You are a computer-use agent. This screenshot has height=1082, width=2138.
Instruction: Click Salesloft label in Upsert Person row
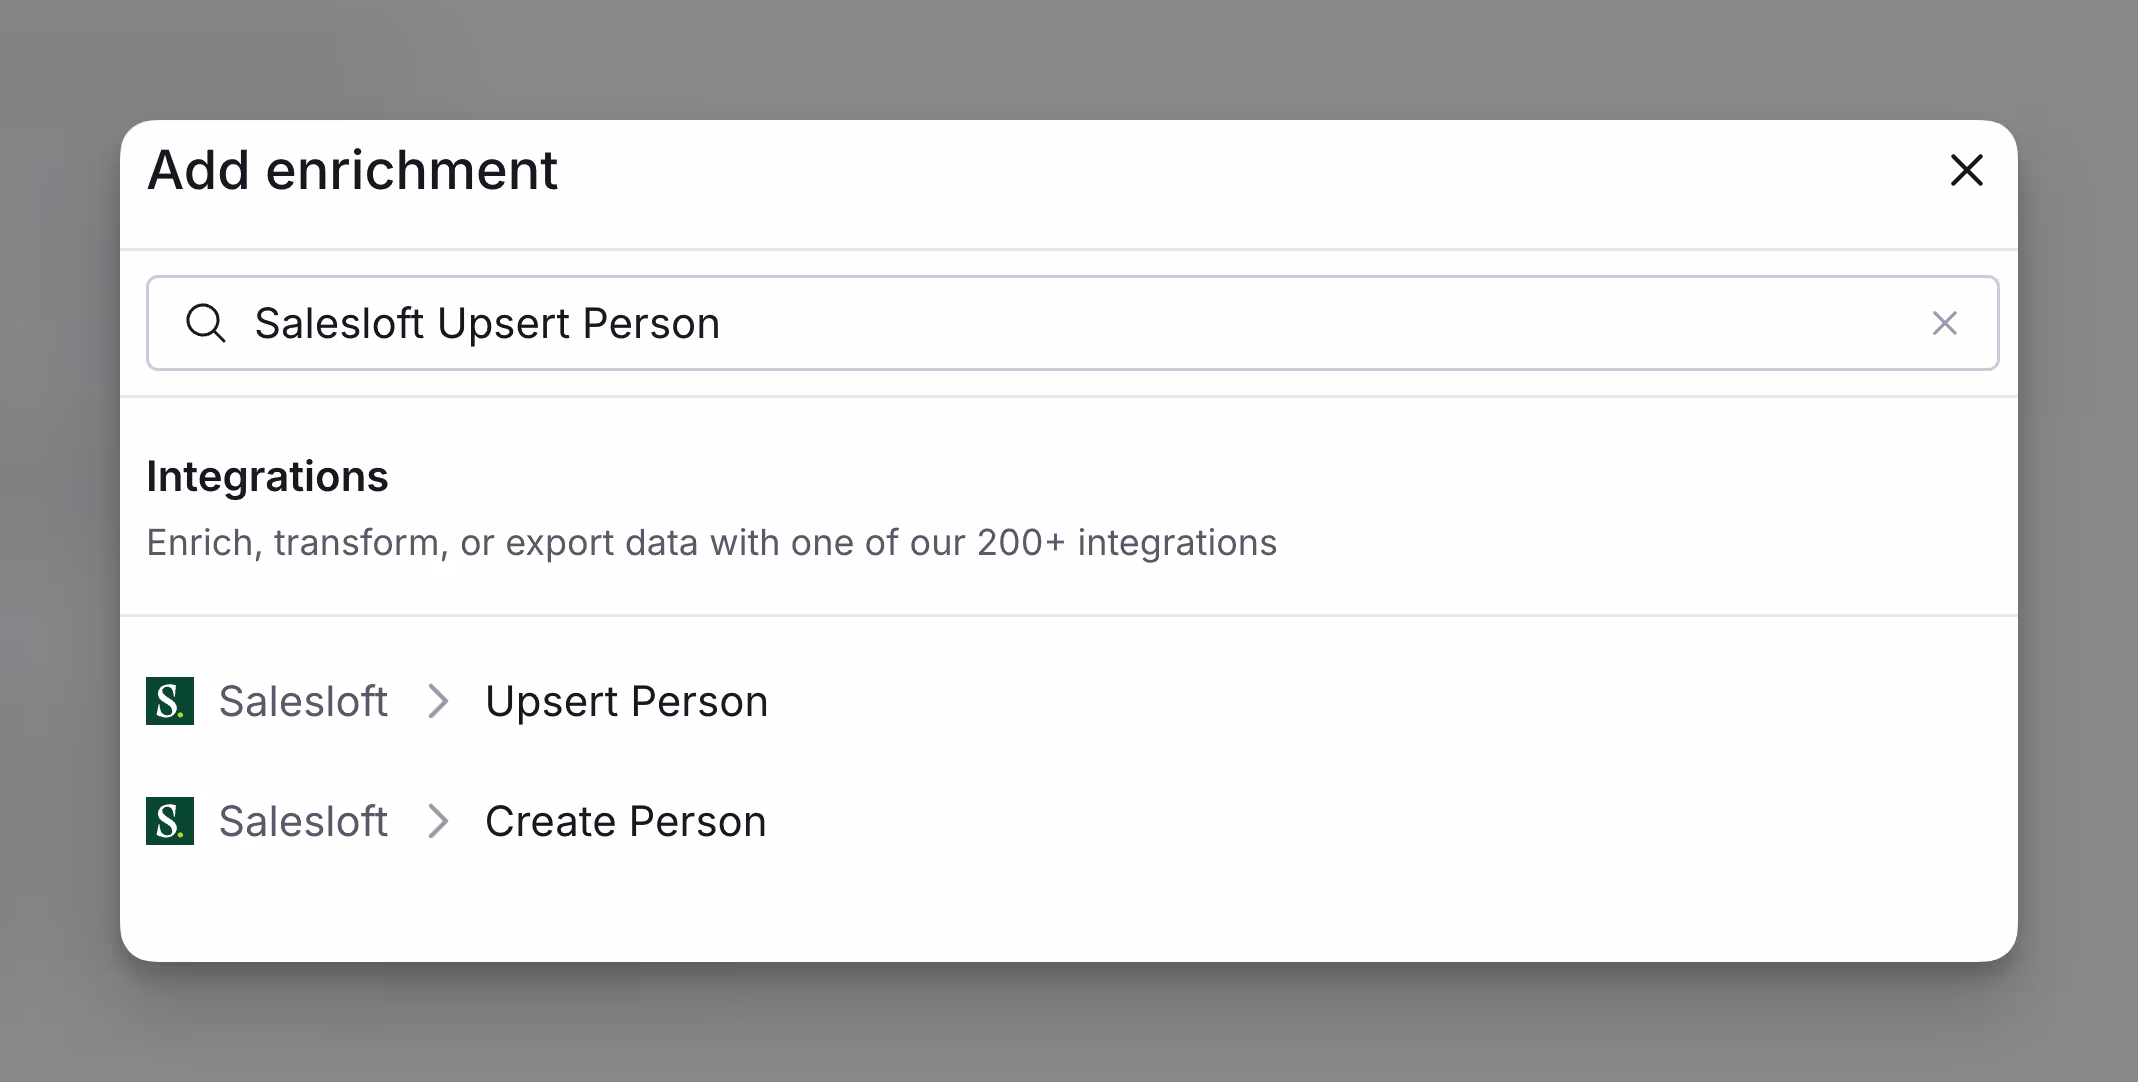[x=303, y=701]
